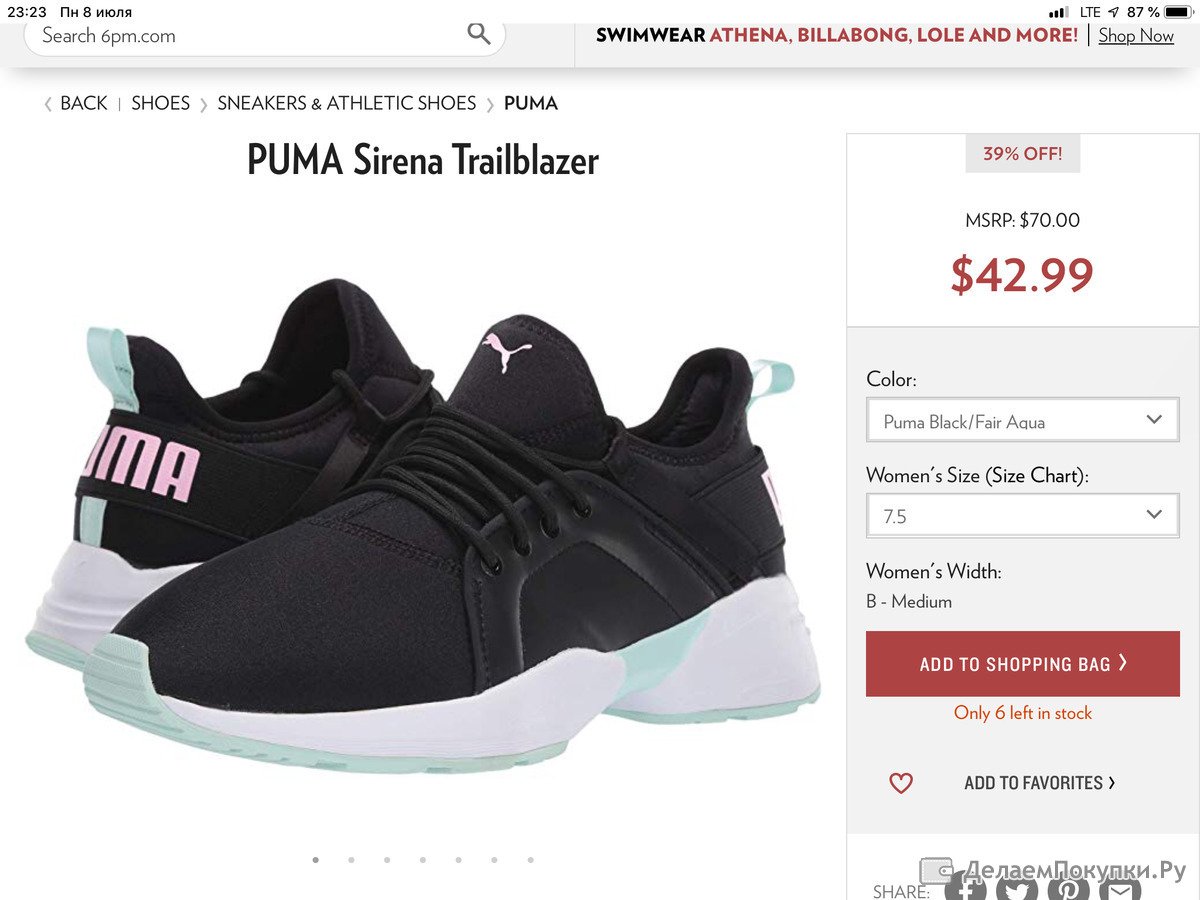Click the Shop Now link

click(x=1136, y=35)
